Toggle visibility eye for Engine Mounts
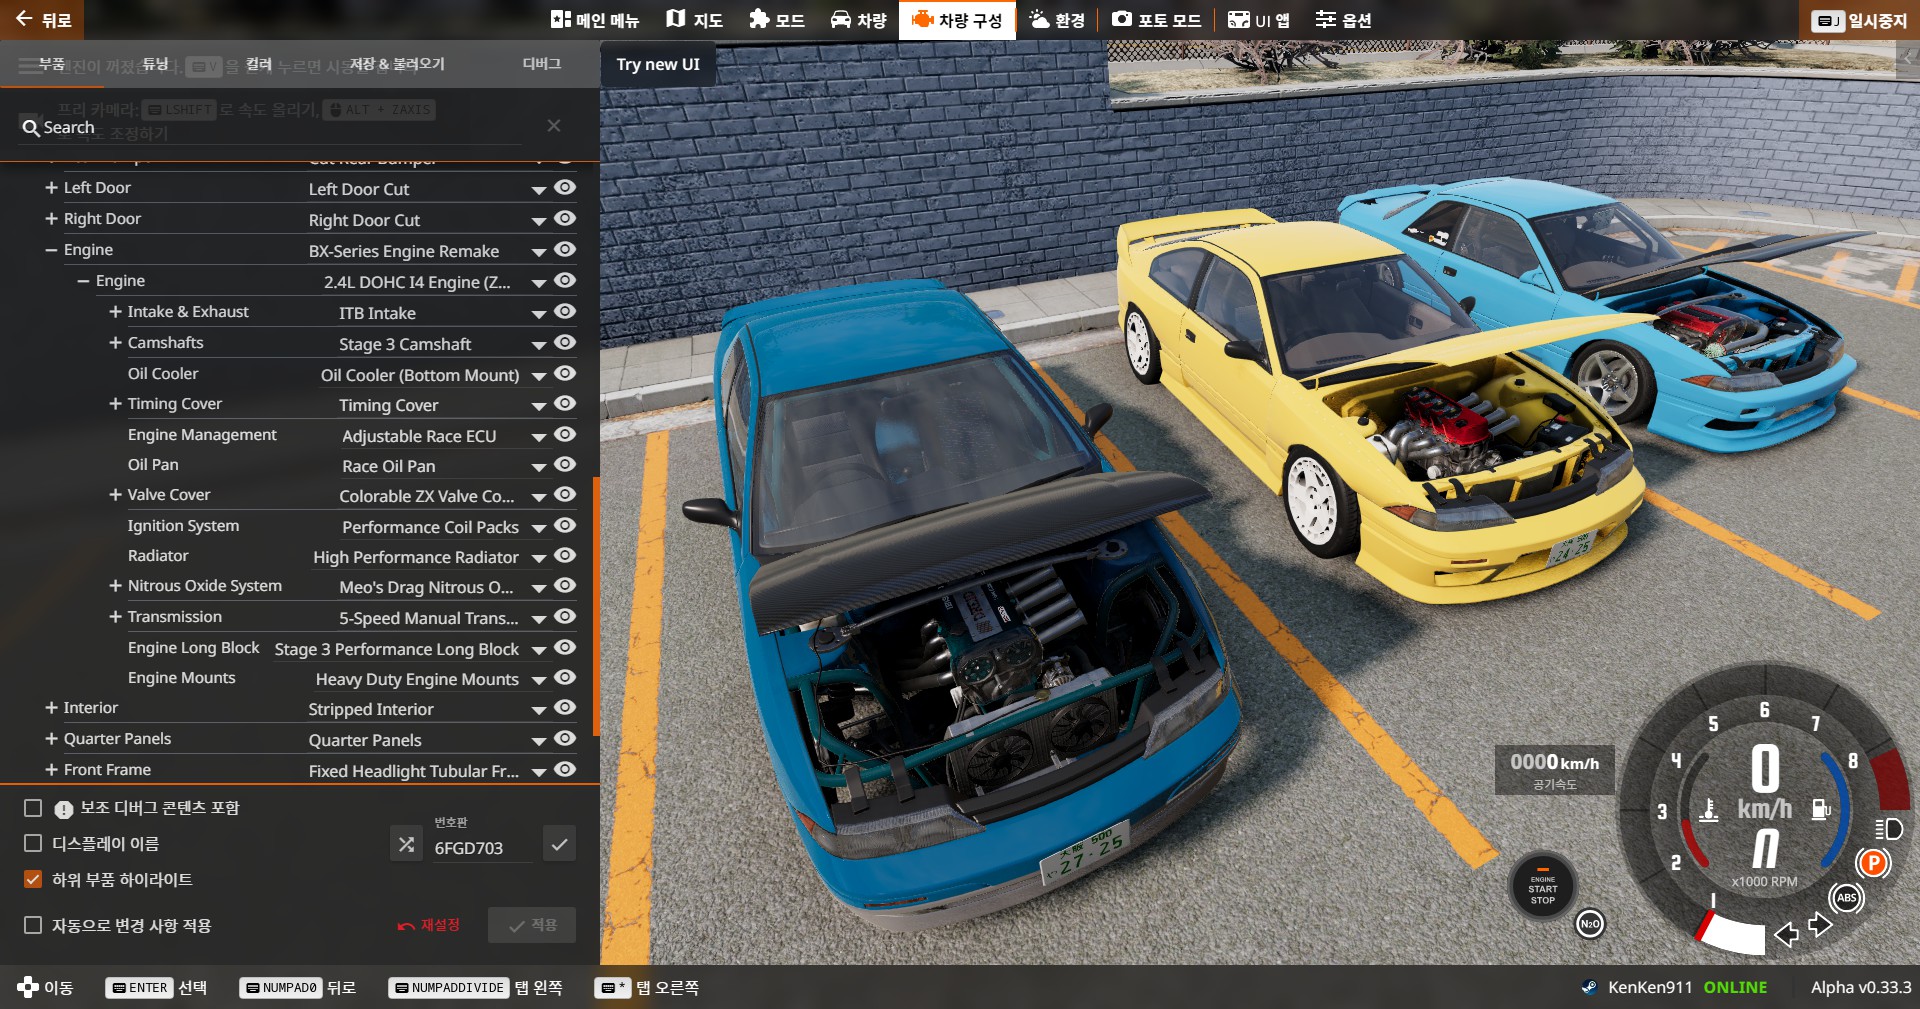1920x1009 pixels. pos(565,678)
